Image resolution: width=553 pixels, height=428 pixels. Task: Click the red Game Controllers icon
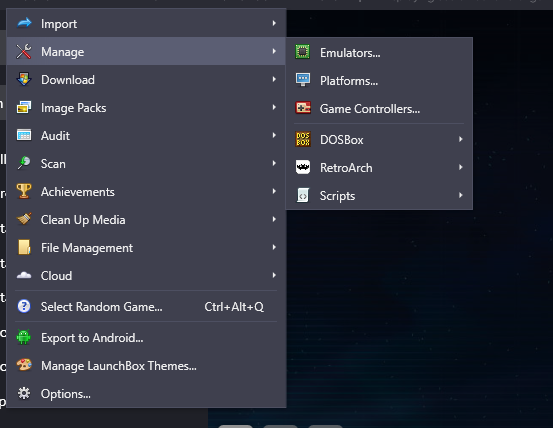(x=303, y=108)
